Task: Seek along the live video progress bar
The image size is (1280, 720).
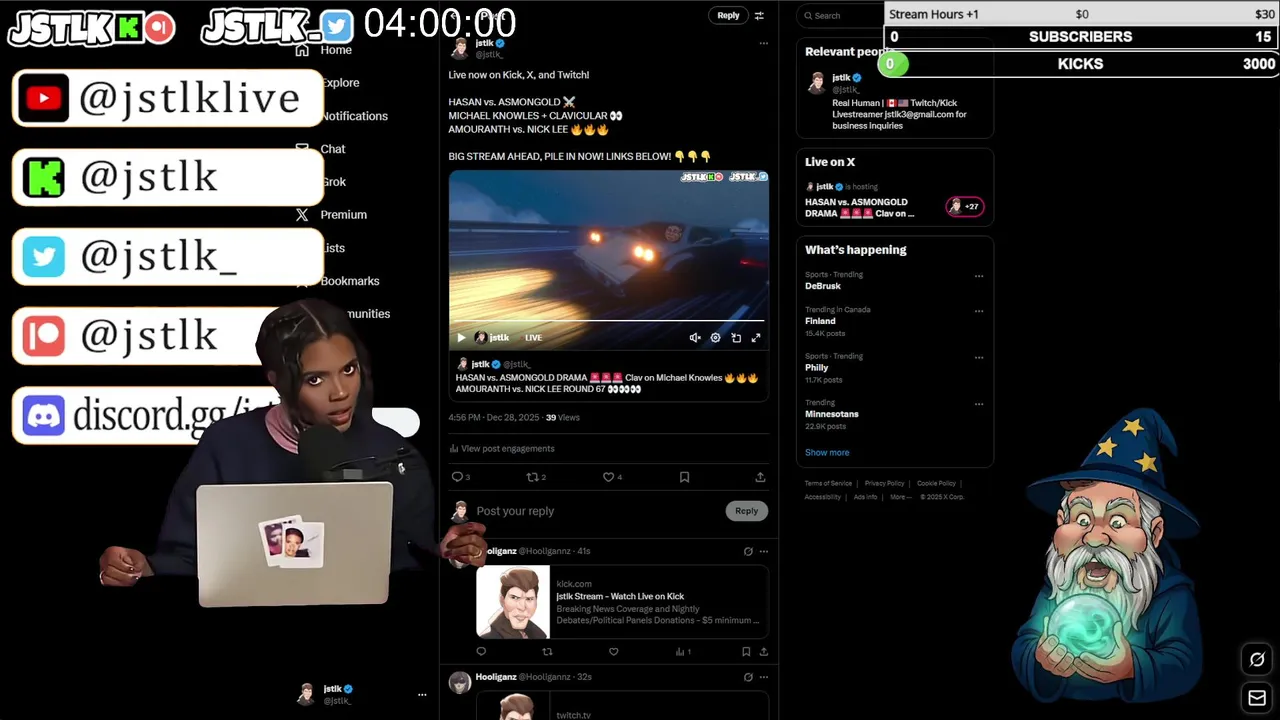Action: click(608, 321)
